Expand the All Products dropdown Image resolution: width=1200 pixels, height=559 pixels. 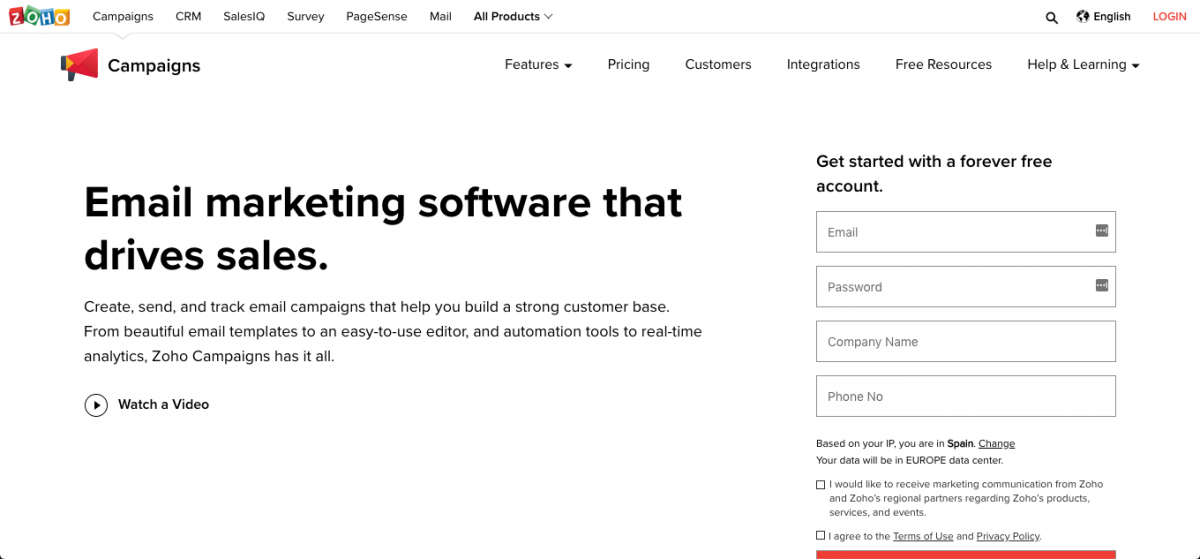(x=513, y=17)
